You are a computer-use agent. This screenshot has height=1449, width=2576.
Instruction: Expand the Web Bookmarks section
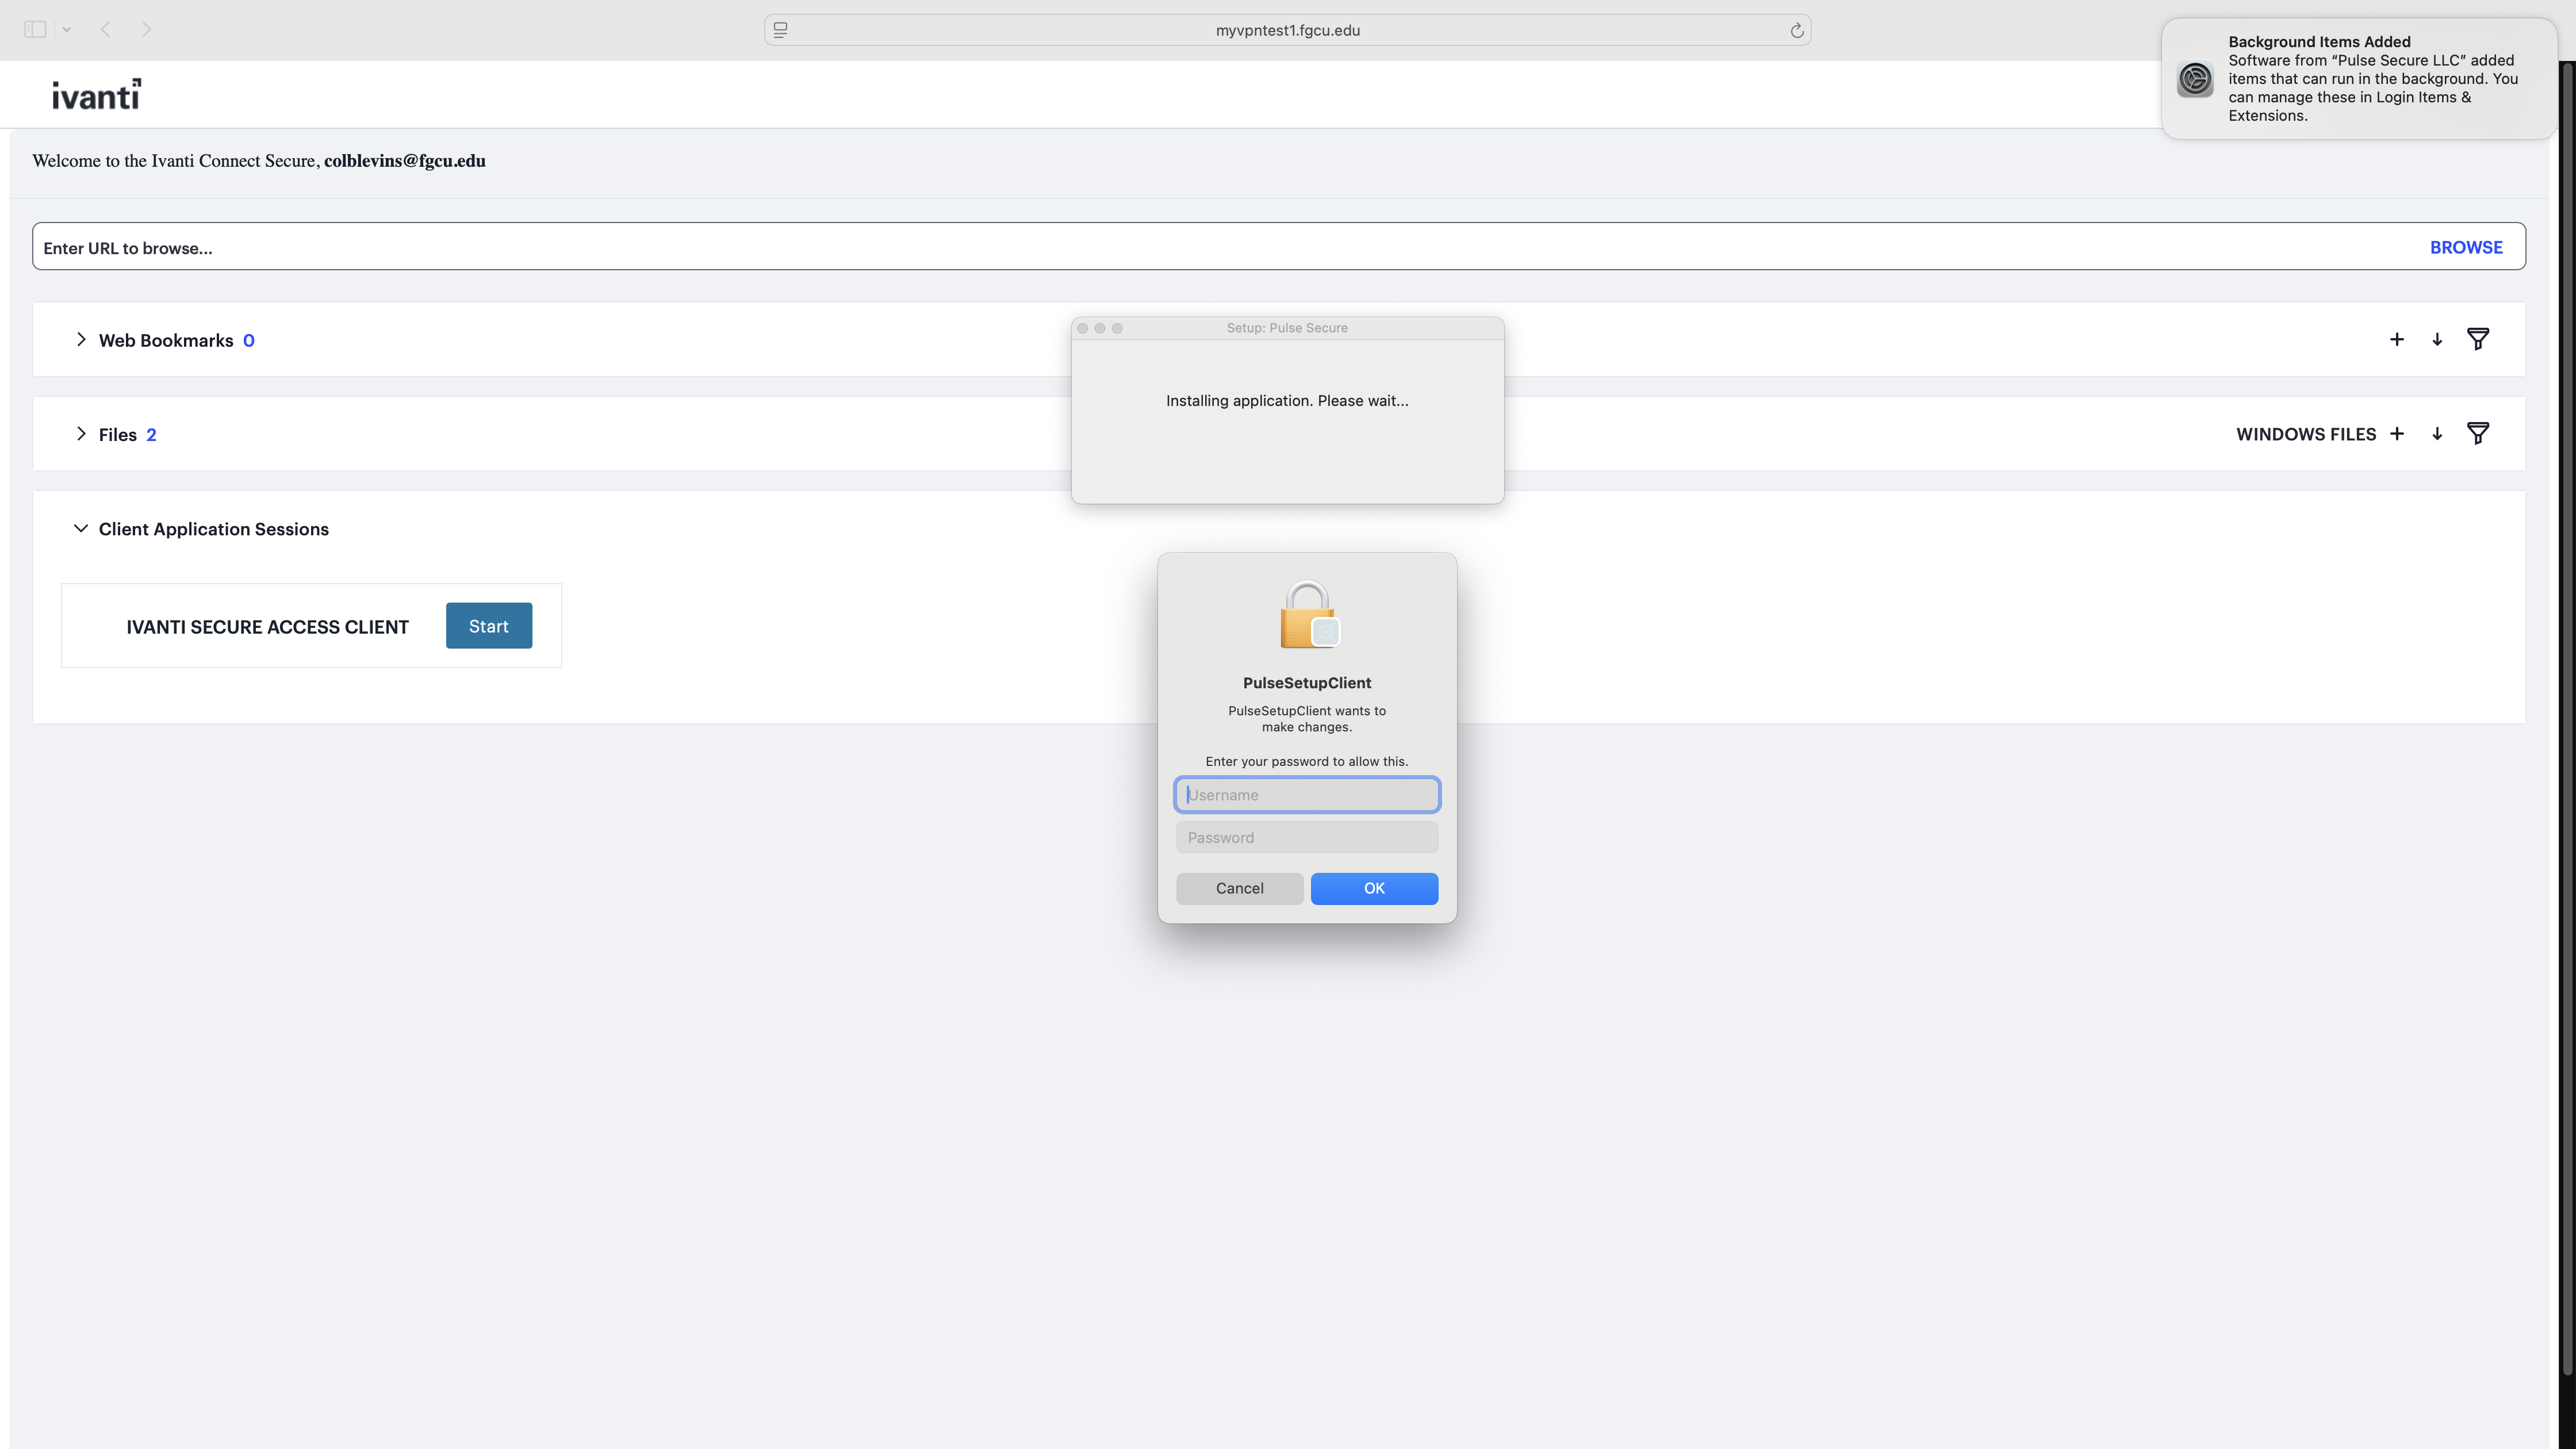pos(81,340)
